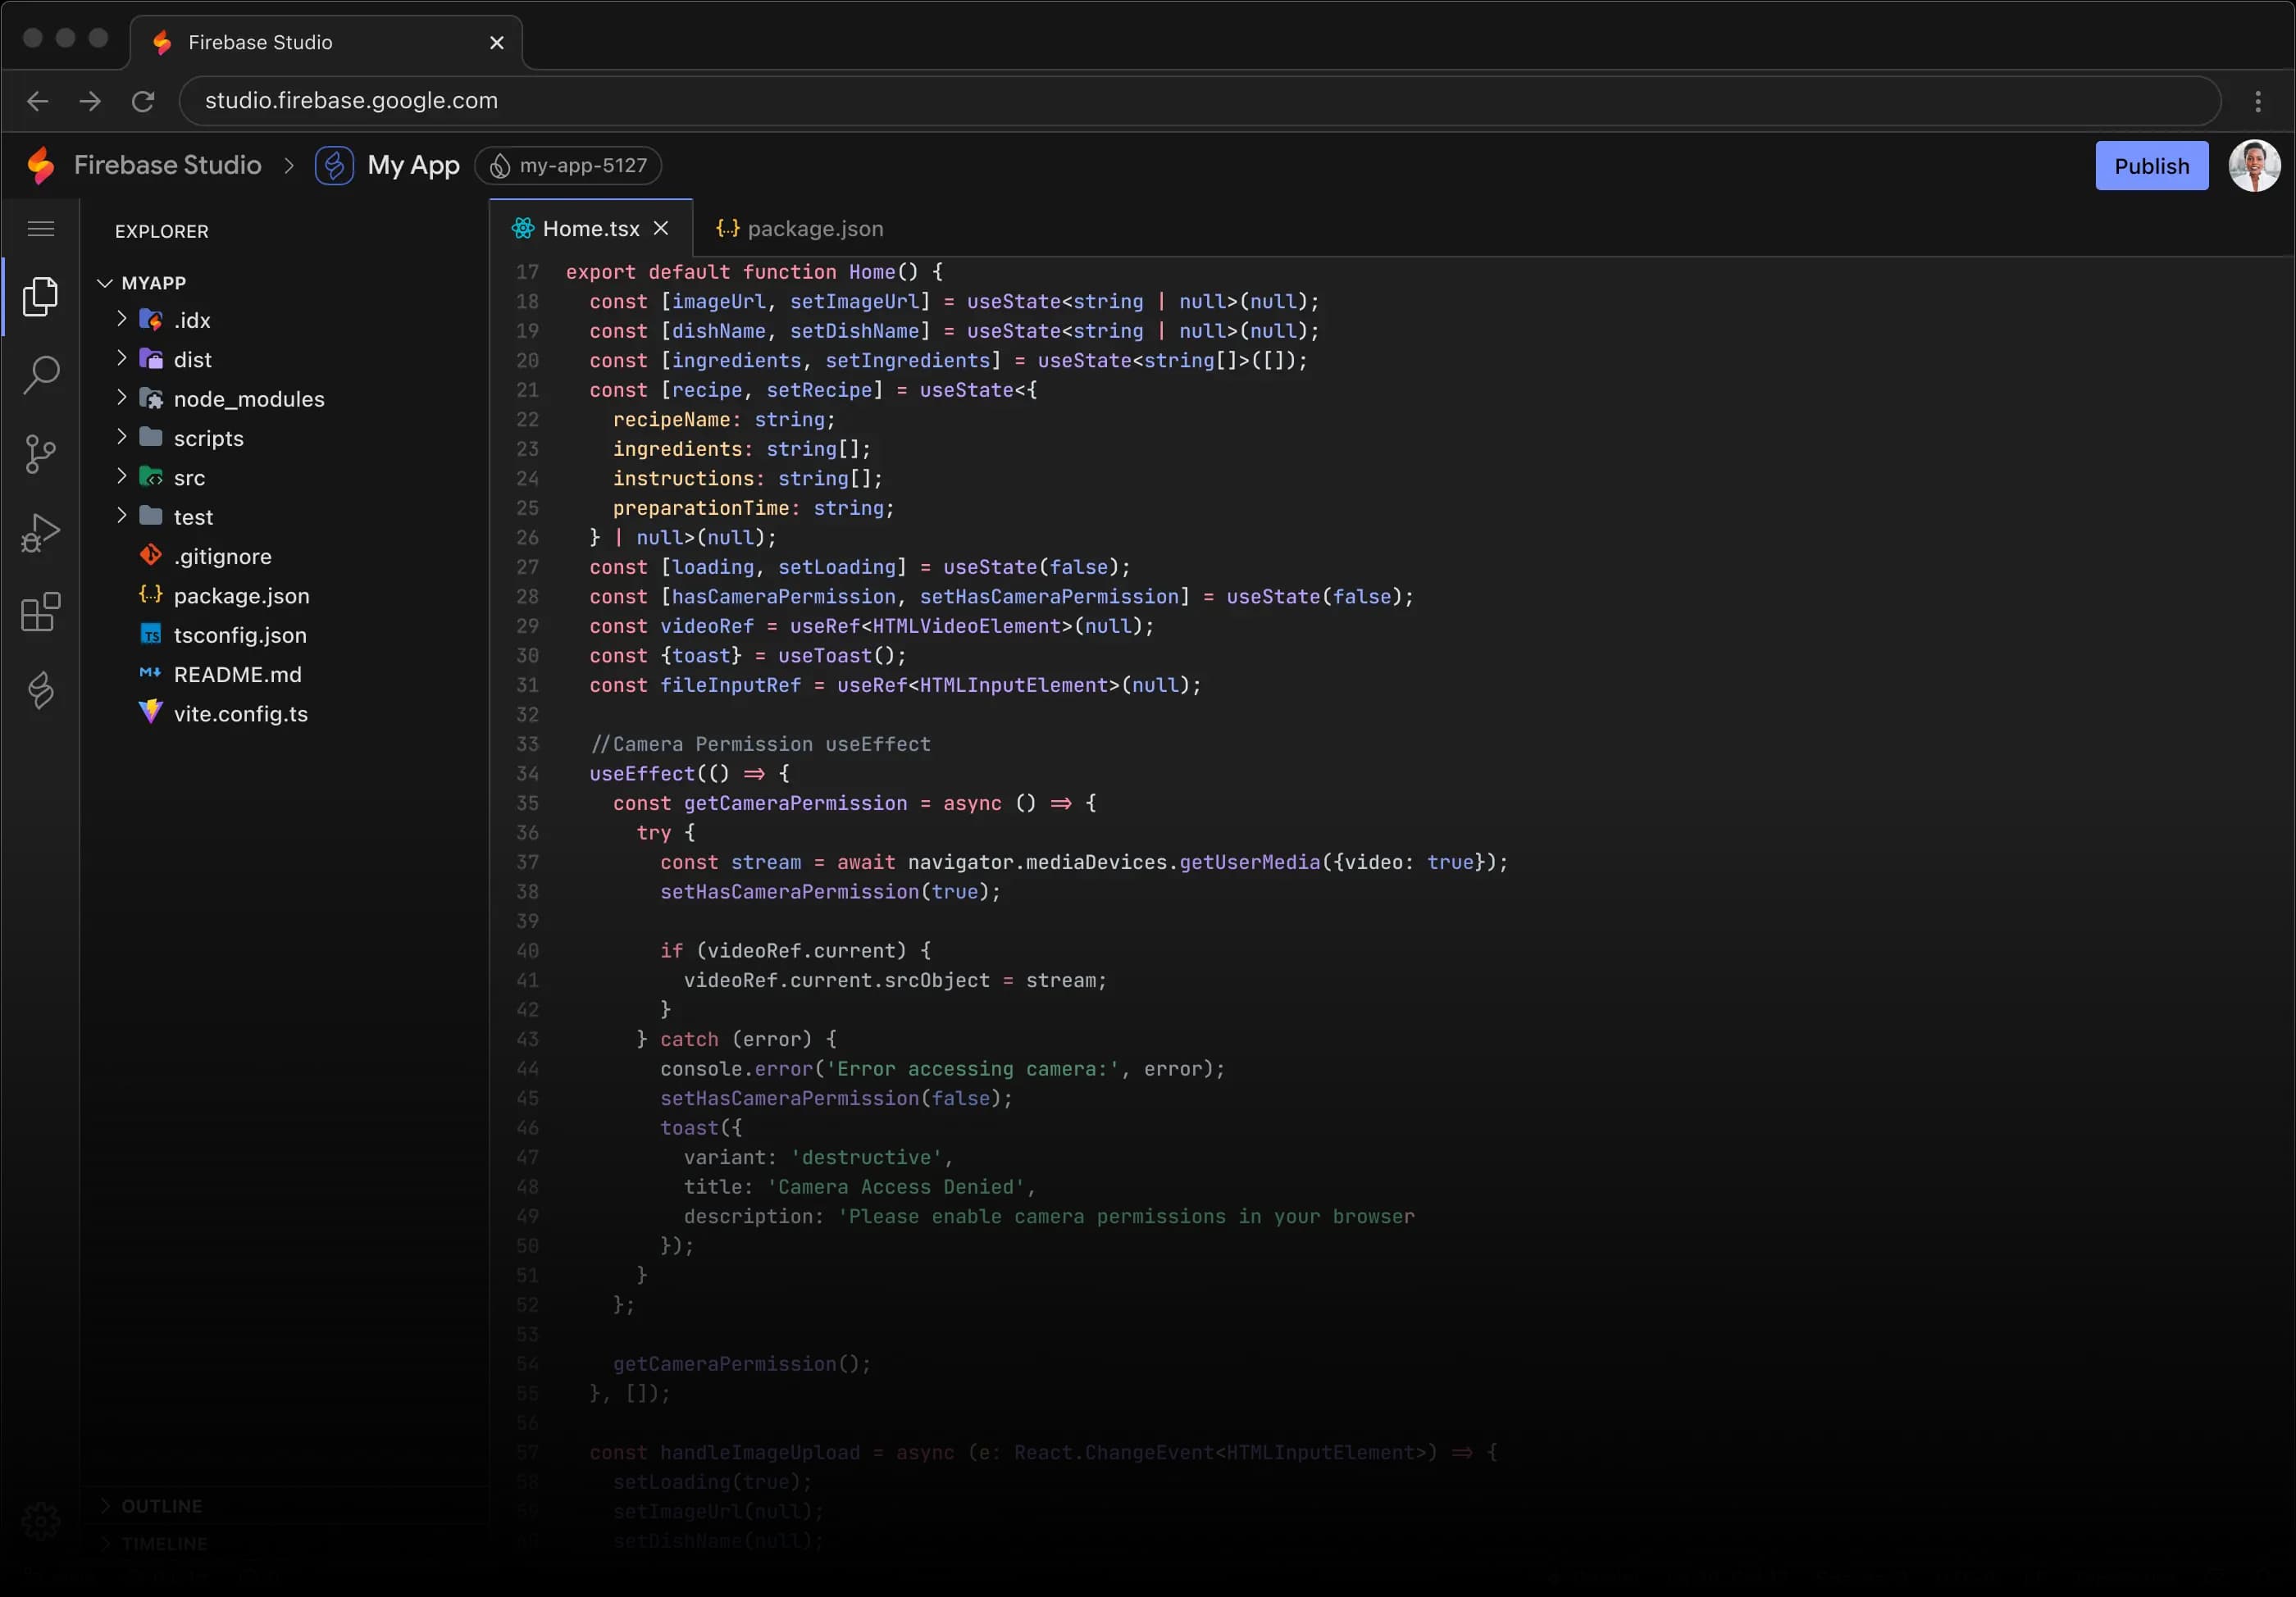Viewport: 2296px width, 1597px height.
Task: Click the browser address bar URL
Action: click(350, 100)
